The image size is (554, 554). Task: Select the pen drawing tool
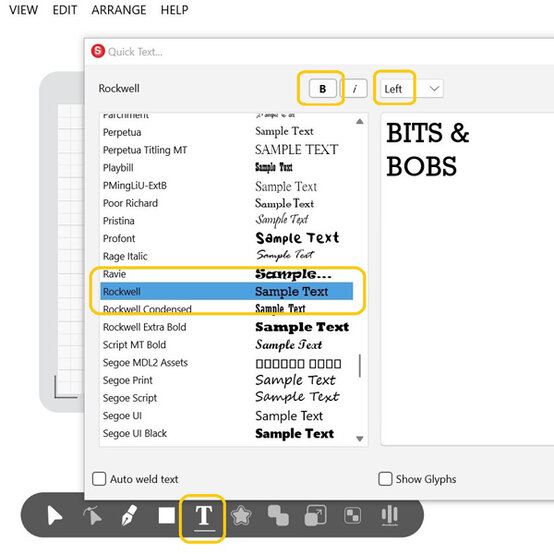pyautogui.click(x=129, y=516)
